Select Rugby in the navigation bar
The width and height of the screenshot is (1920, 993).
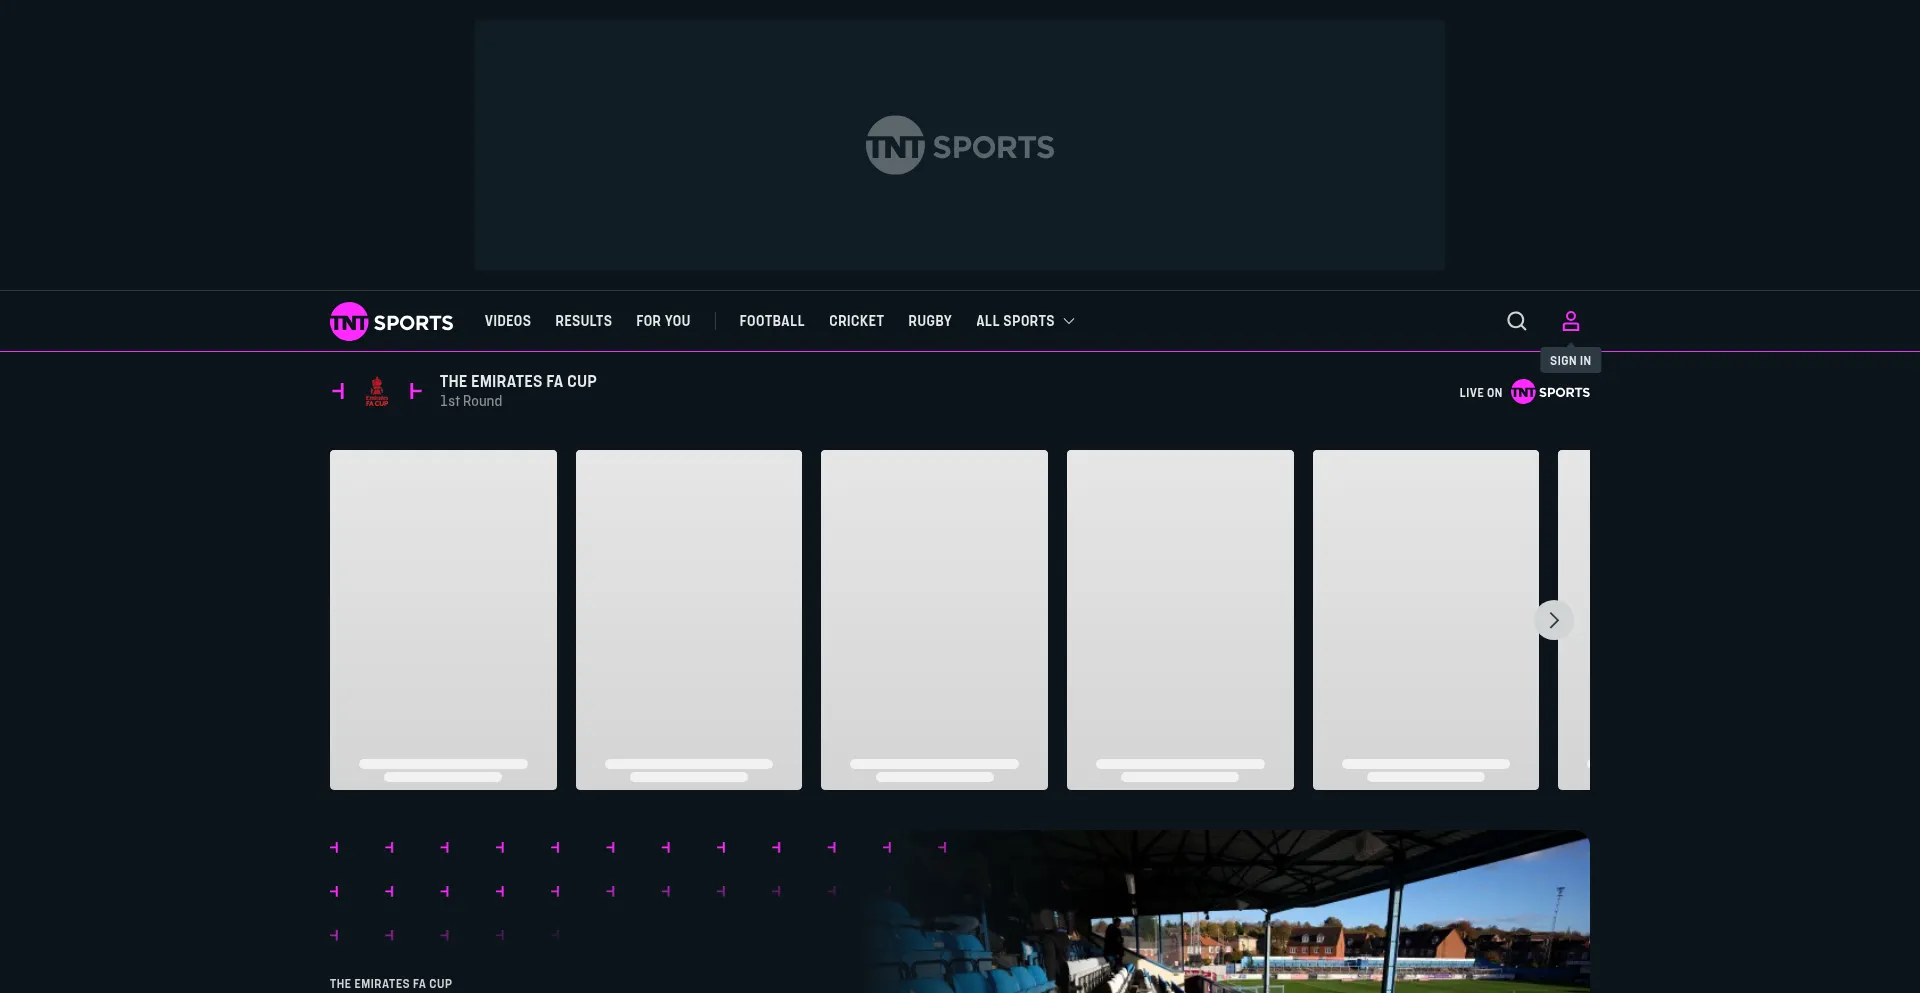(x=929, y=321)
